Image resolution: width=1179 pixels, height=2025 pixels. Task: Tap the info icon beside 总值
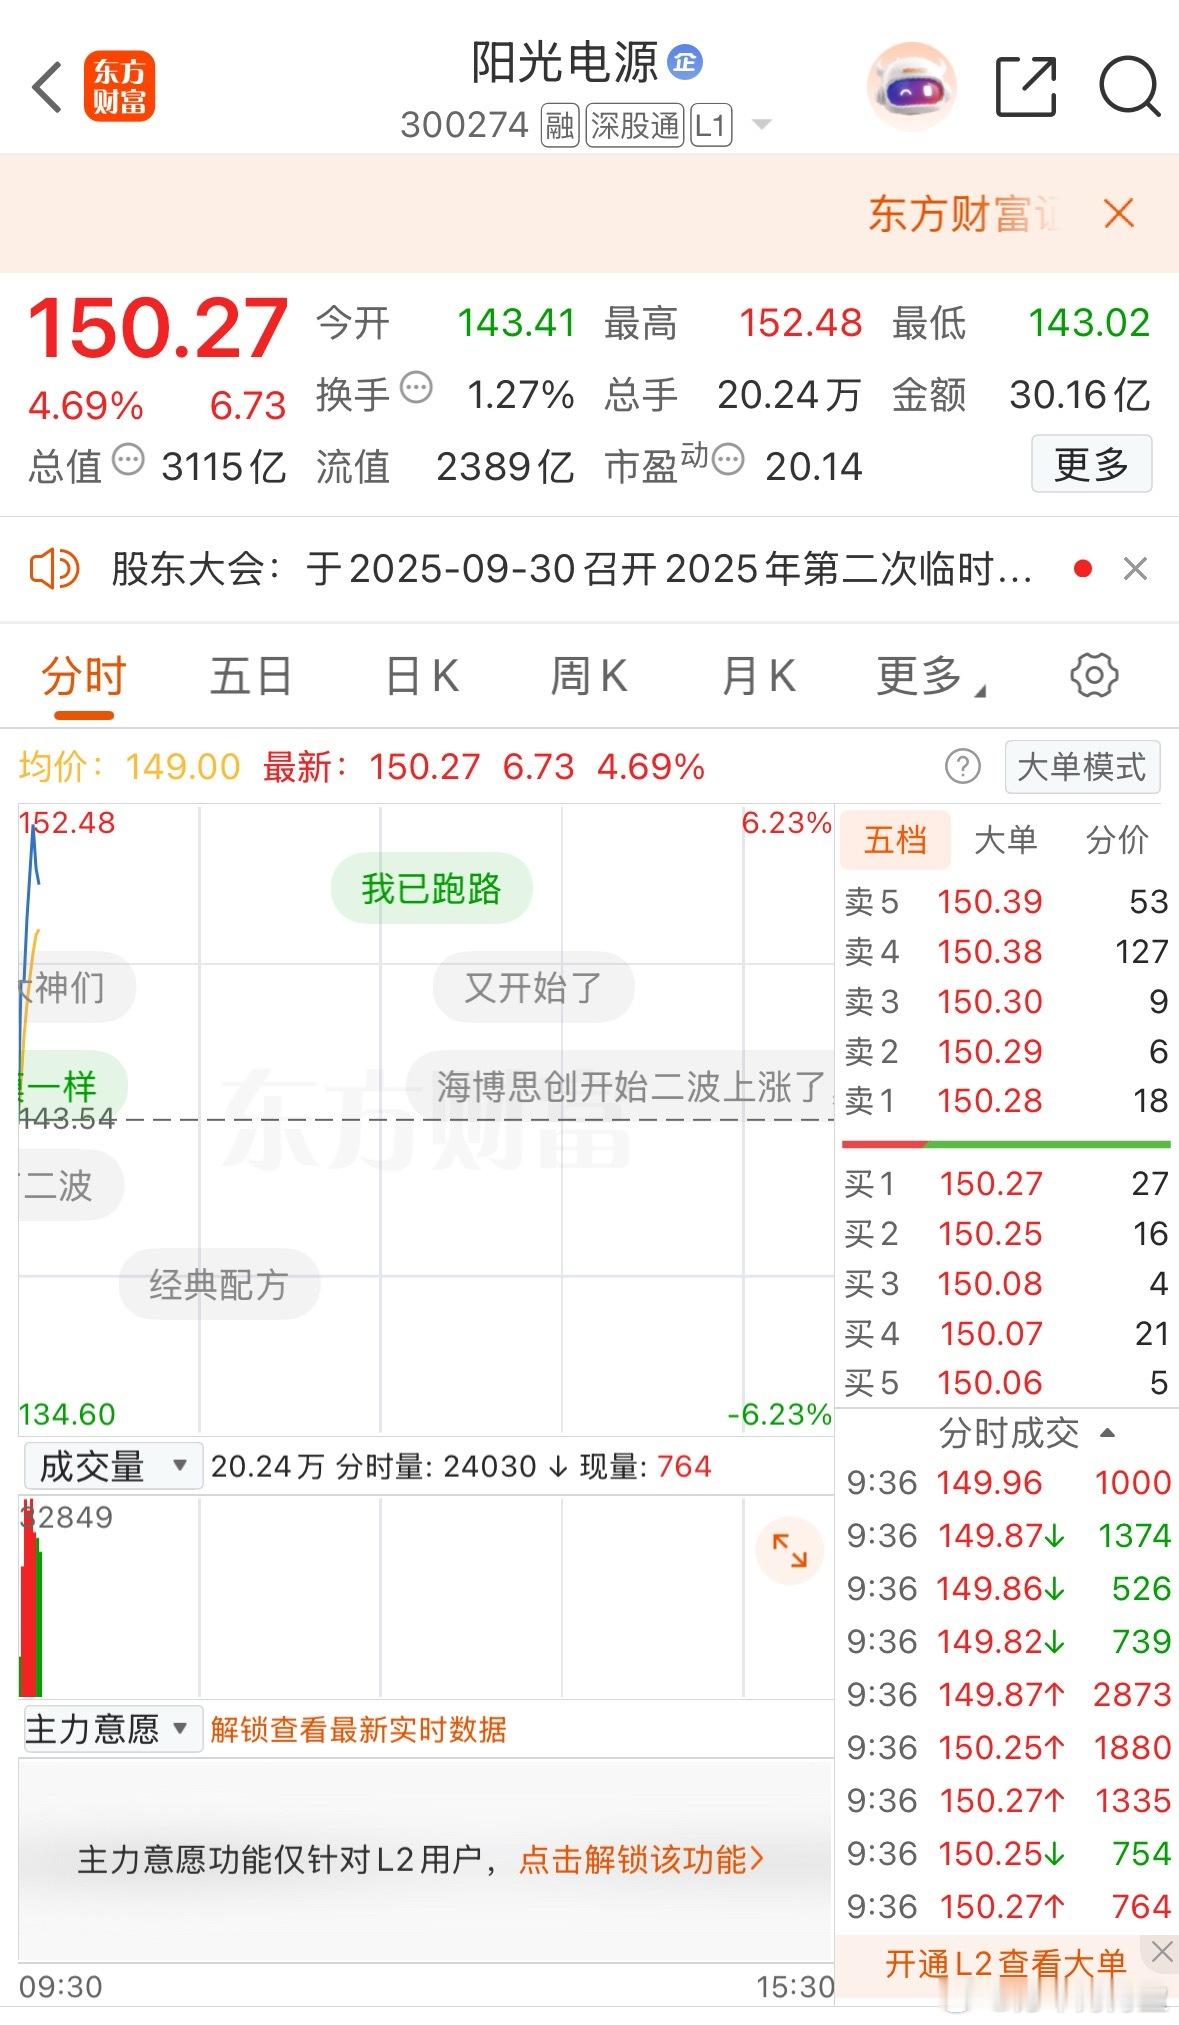[128, 460]
